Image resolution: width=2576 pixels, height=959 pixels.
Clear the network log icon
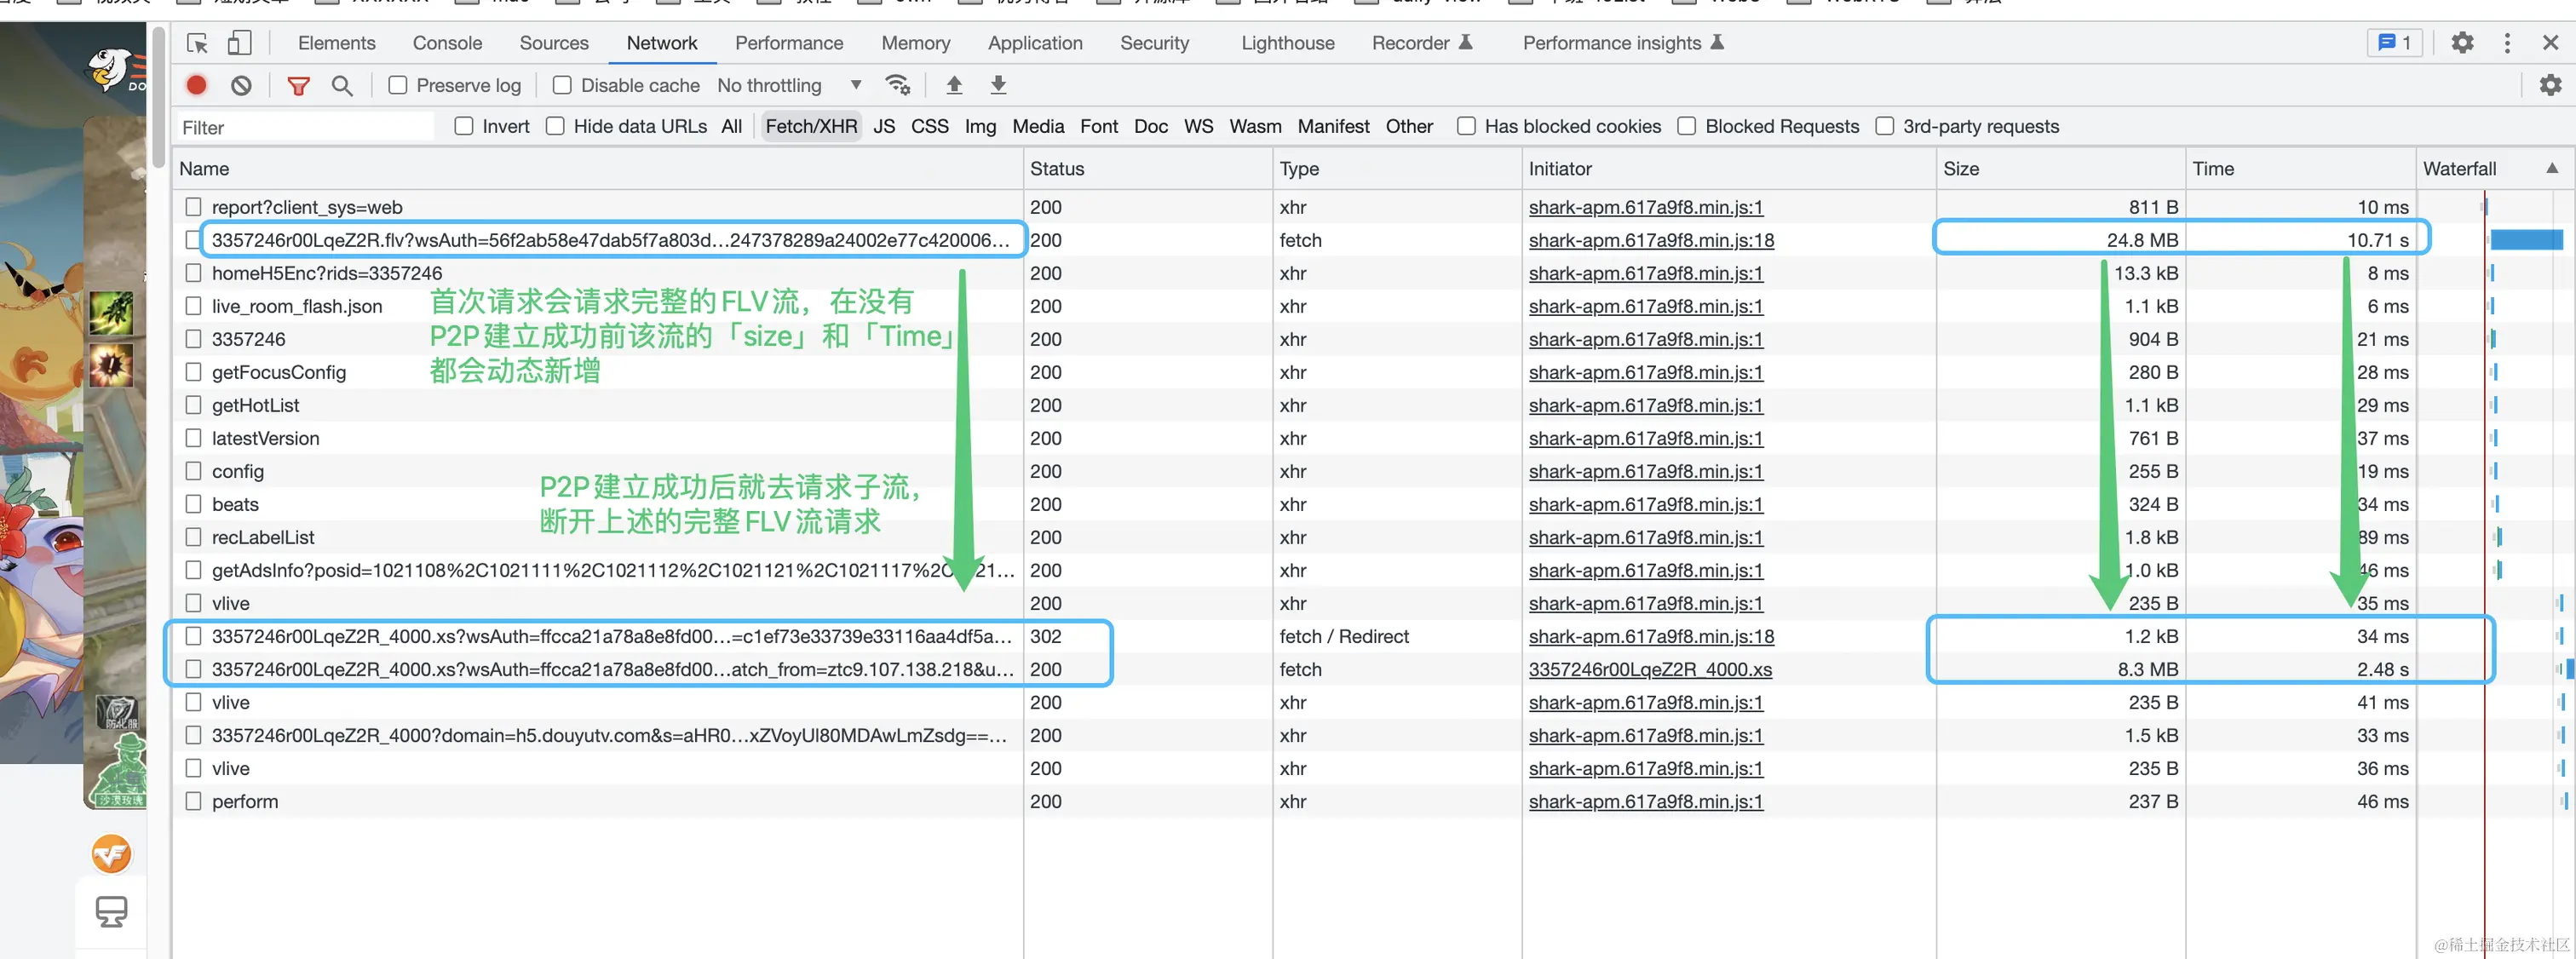click(241, 85)
